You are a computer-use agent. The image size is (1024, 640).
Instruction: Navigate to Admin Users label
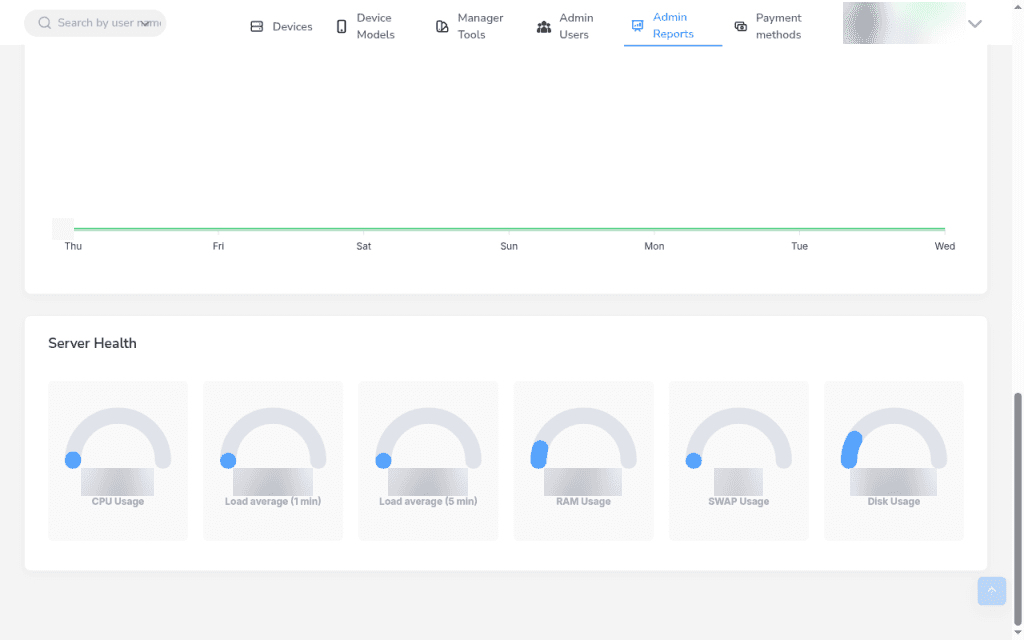576,26
